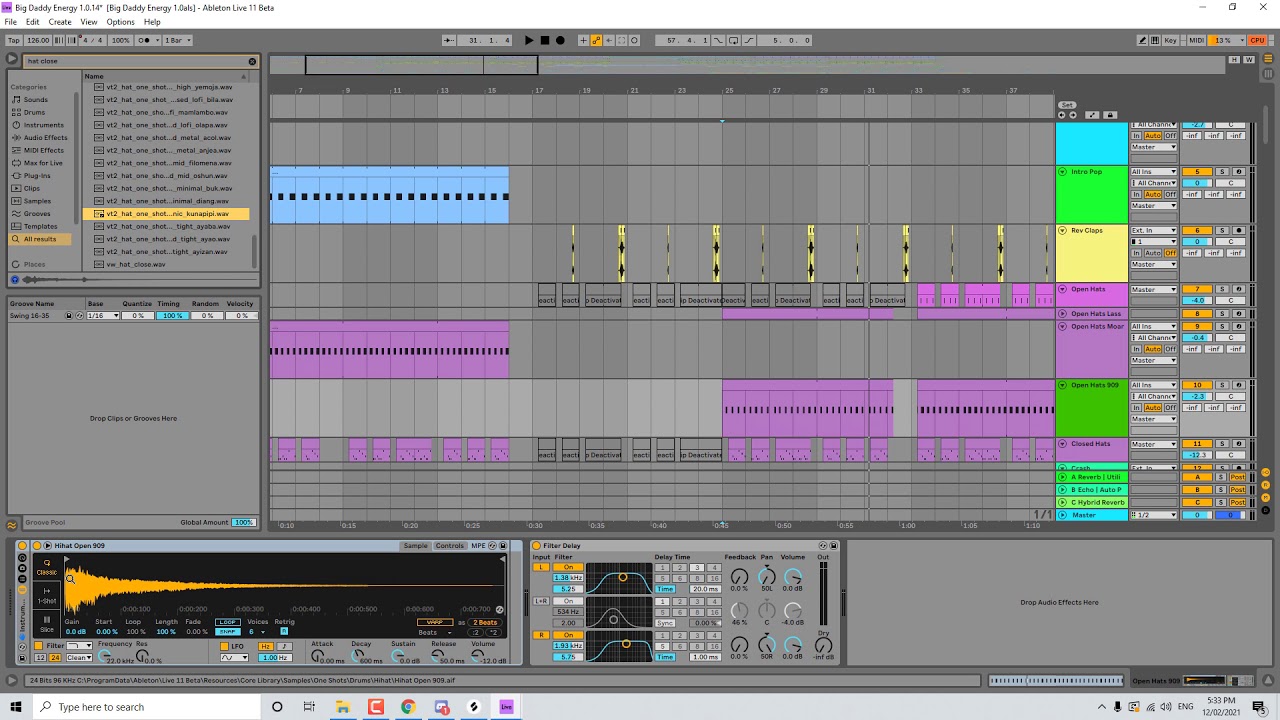The image size is (1280, 720).
Task: Open the Edit menu
Action: click(33, 22)
